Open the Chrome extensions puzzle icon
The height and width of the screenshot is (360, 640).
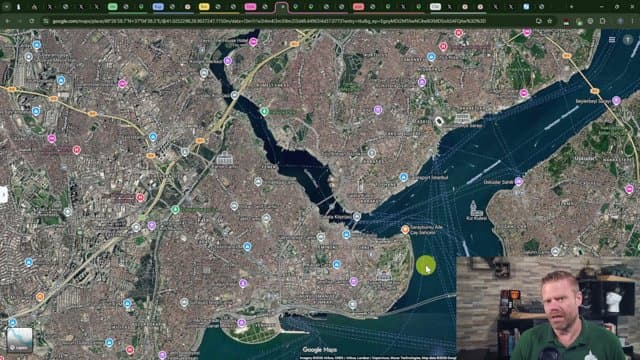pos(602,21)
